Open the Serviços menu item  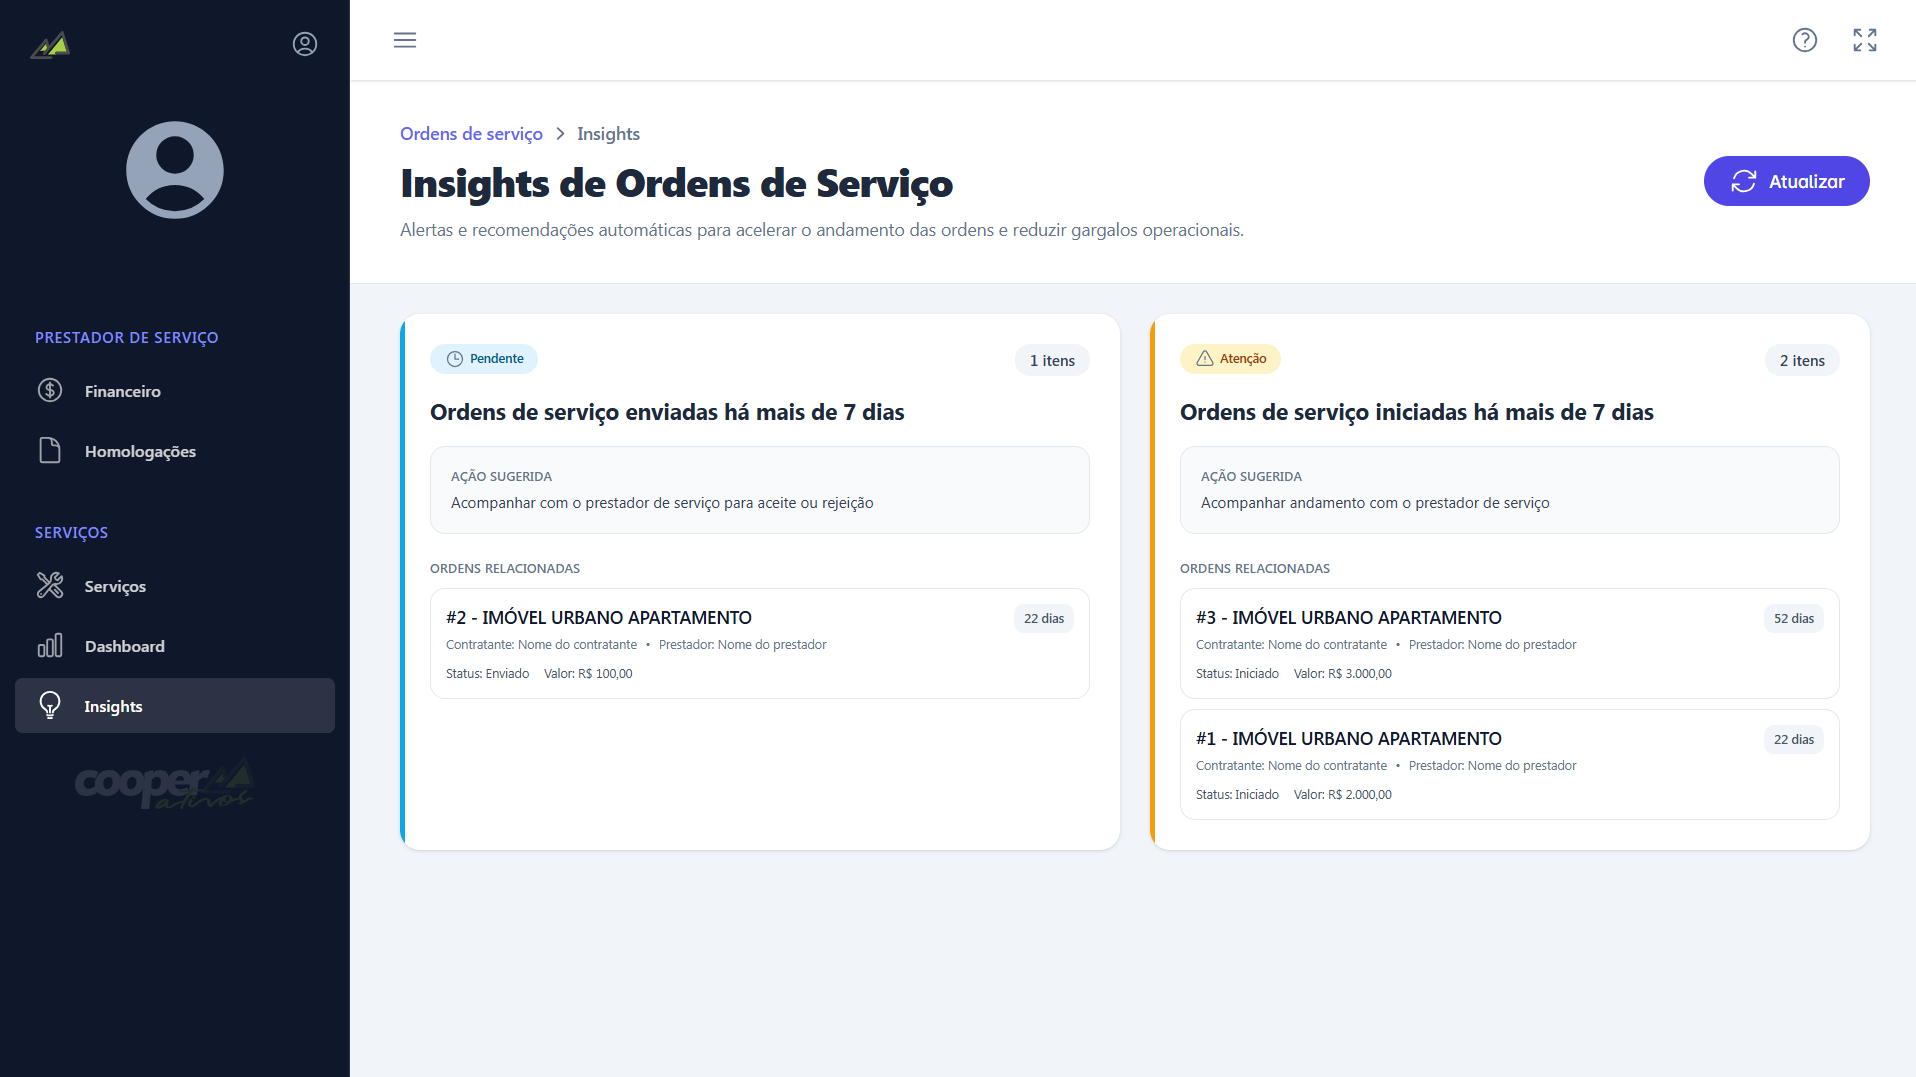point(175,586)
